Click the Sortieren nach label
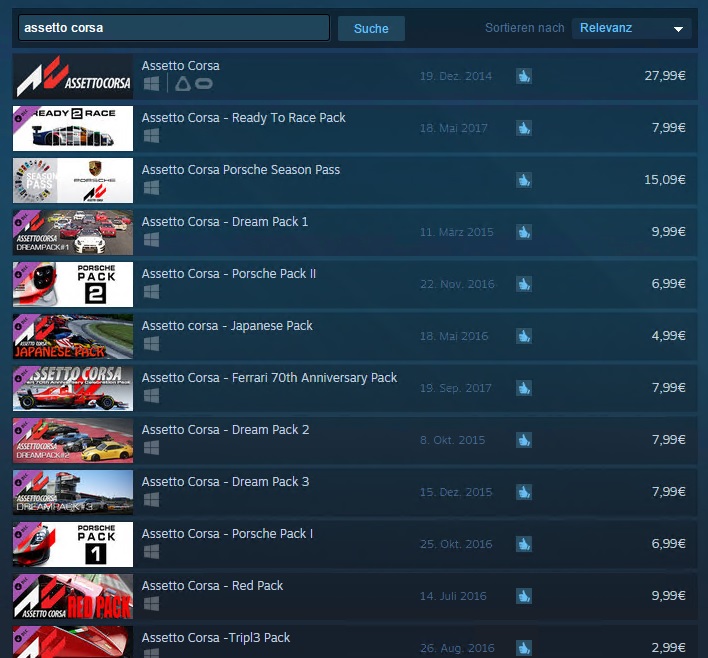This screenshot has height=658, width=708. pyautogui.click(x=524, y=28)
